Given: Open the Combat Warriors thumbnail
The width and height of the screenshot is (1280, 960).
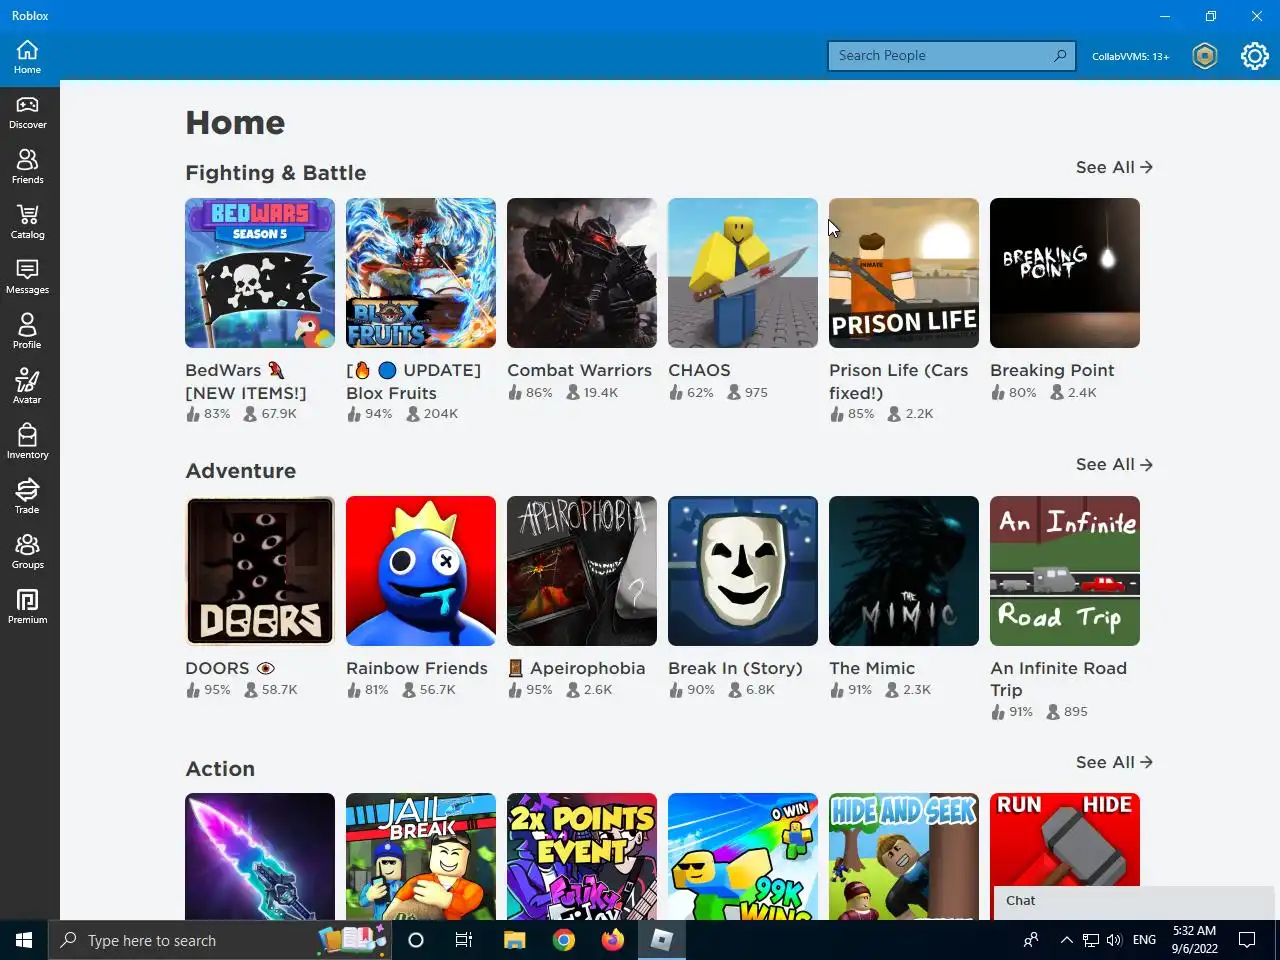Looking at the screenshot, I should point(582,273).
